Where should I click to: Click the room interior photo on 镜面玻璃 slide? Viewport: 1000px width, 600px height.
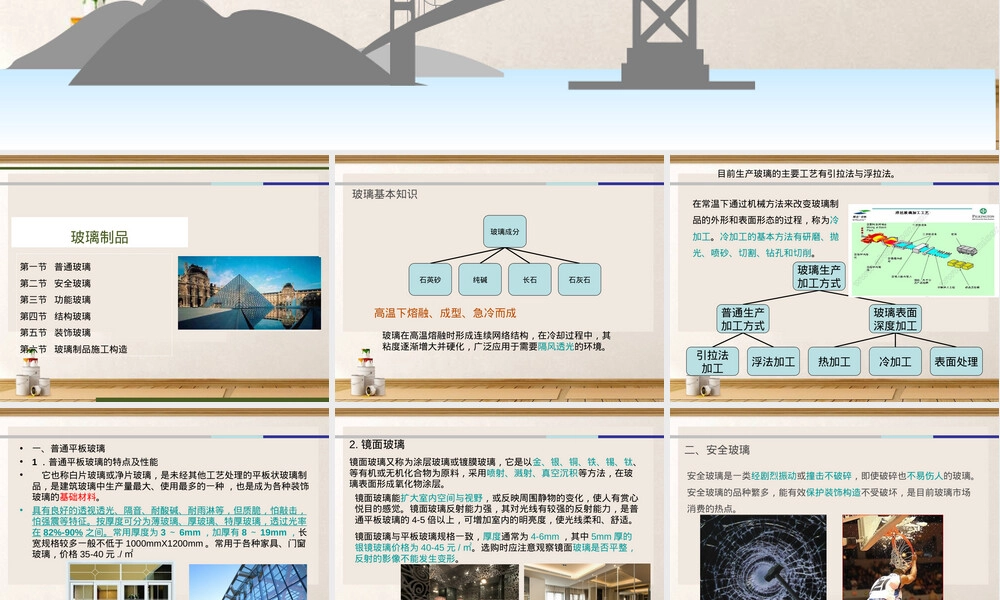click(x=587, y=582)
